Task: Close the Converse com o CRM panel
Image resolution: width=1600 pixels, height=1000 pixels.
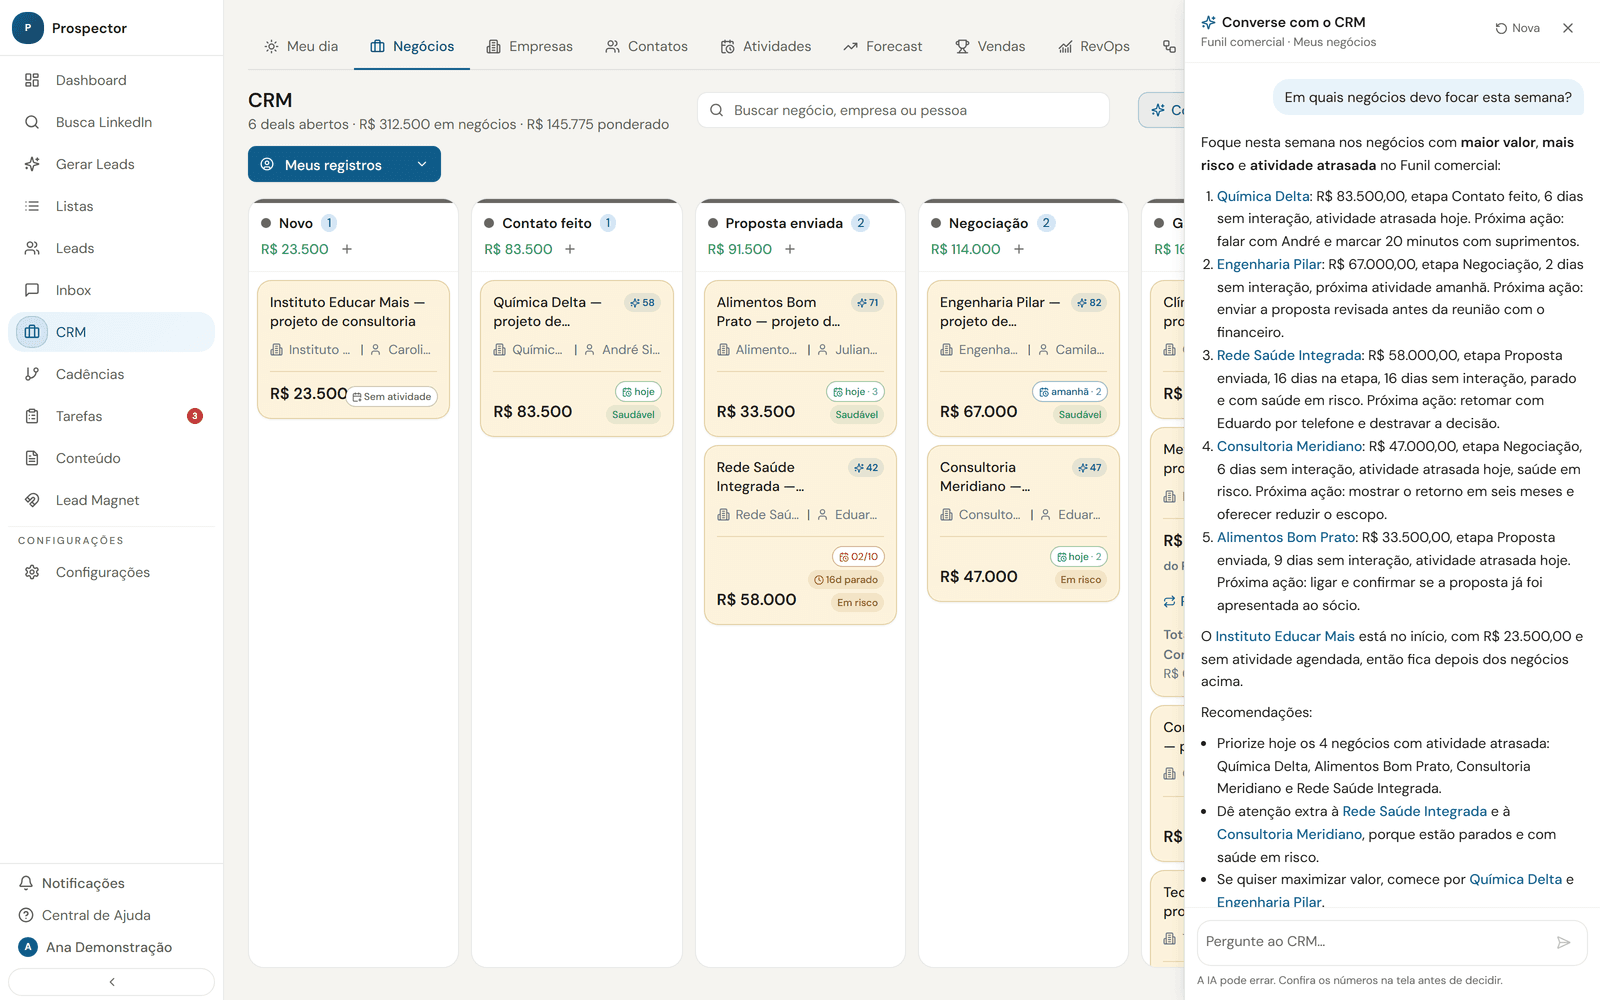Action: pos(1568,28)
